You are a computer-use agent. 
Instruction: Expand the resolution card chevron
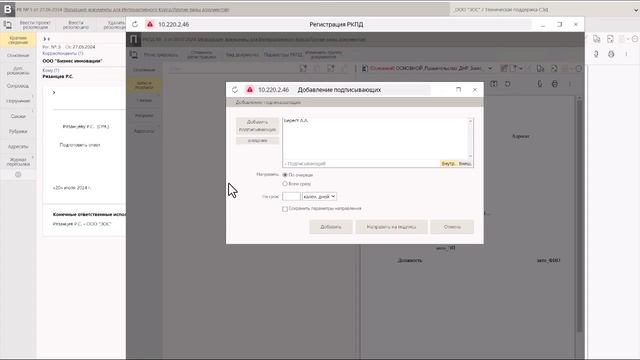pyautogui.click(x=54, y=93)
